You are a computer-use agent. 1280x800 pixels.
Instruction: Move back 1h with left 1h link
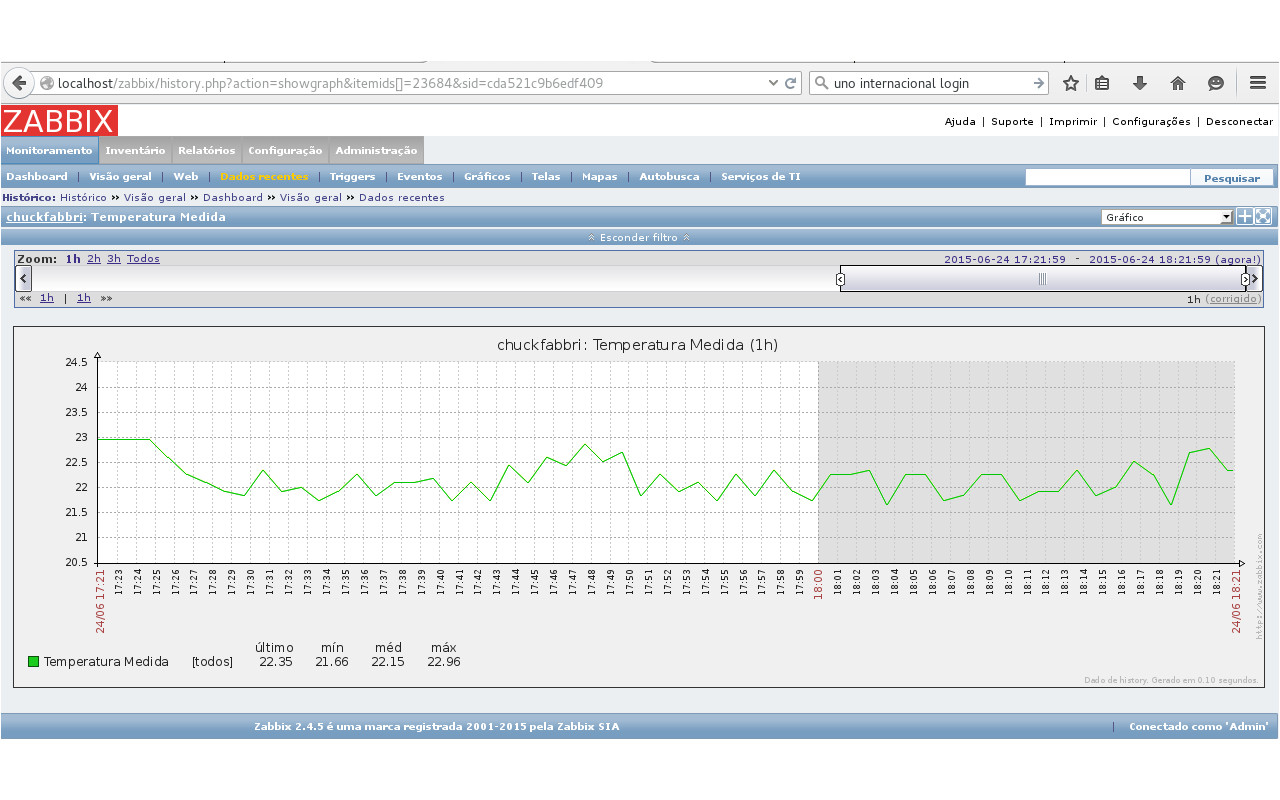(47, 298)
